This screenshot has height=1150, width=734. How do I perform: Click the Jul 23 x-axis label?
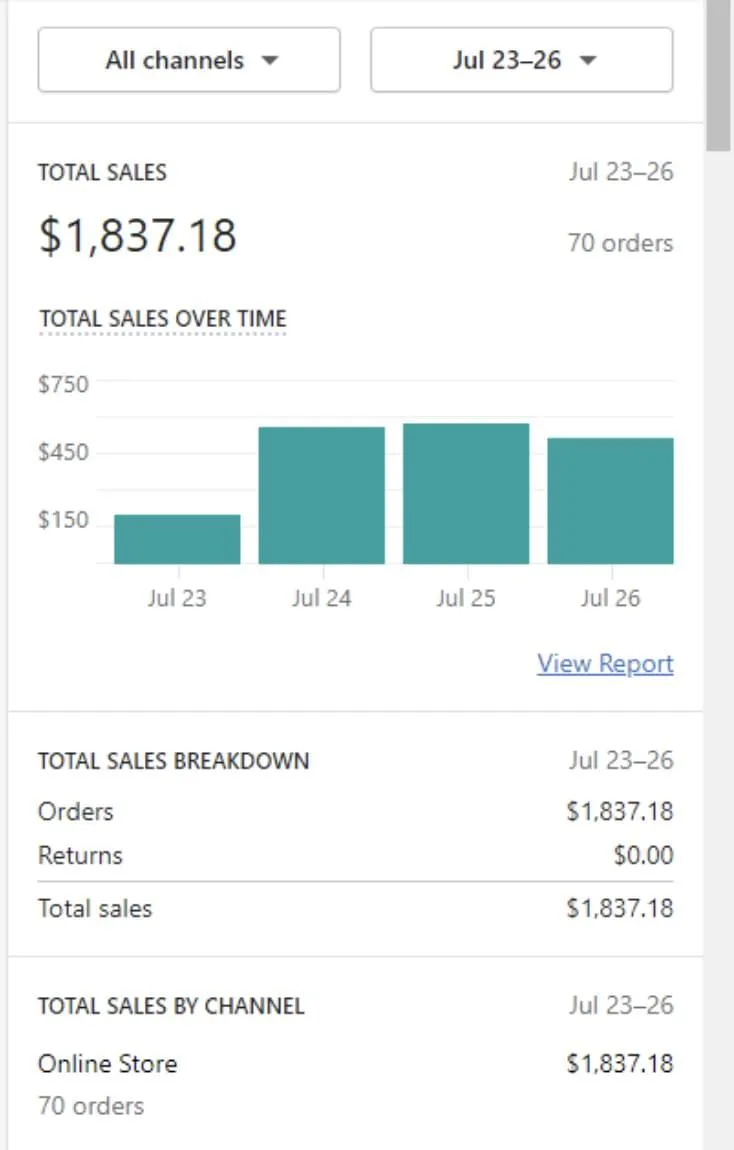[x=177, y=599]
